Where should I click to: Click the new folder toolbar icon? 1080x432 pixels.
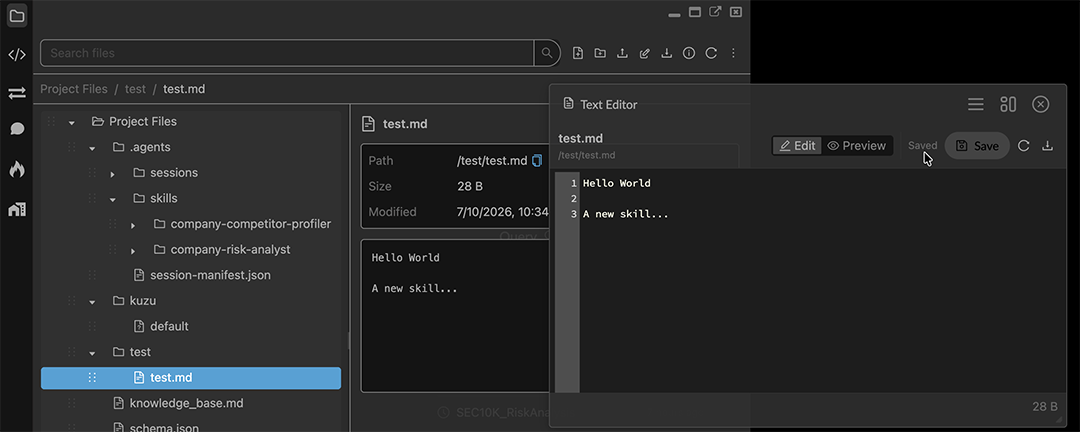click(x=600, y=53)
